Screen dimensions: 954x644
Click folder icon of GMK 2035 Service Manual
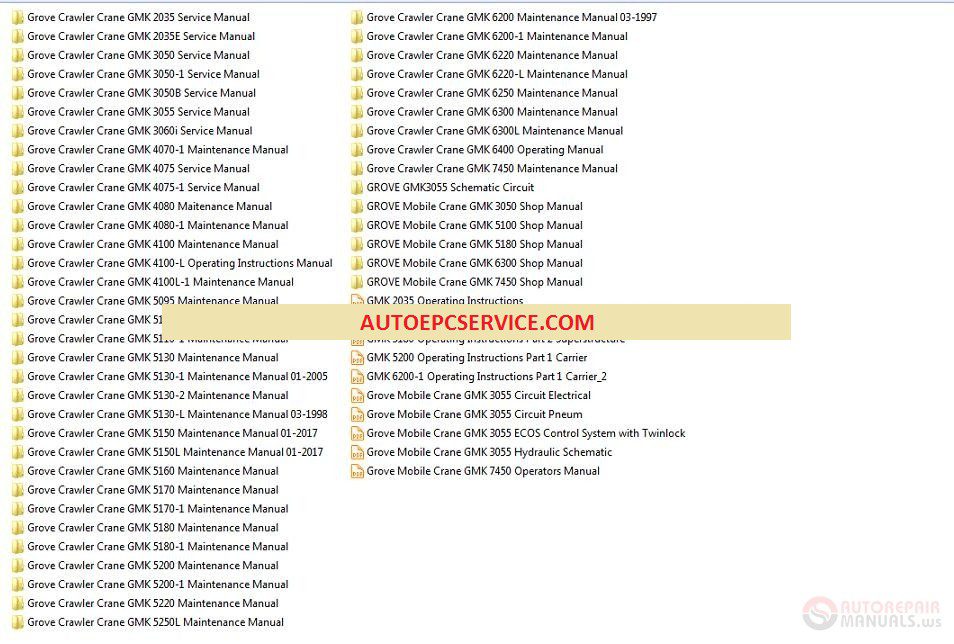(18, 18)
